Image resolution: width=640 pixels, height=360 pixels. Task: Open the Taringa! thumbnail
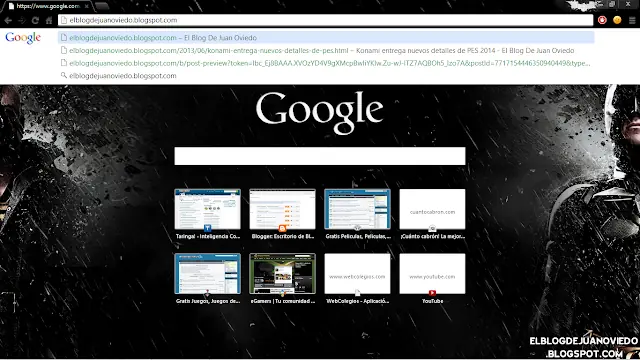coord(207,209)
